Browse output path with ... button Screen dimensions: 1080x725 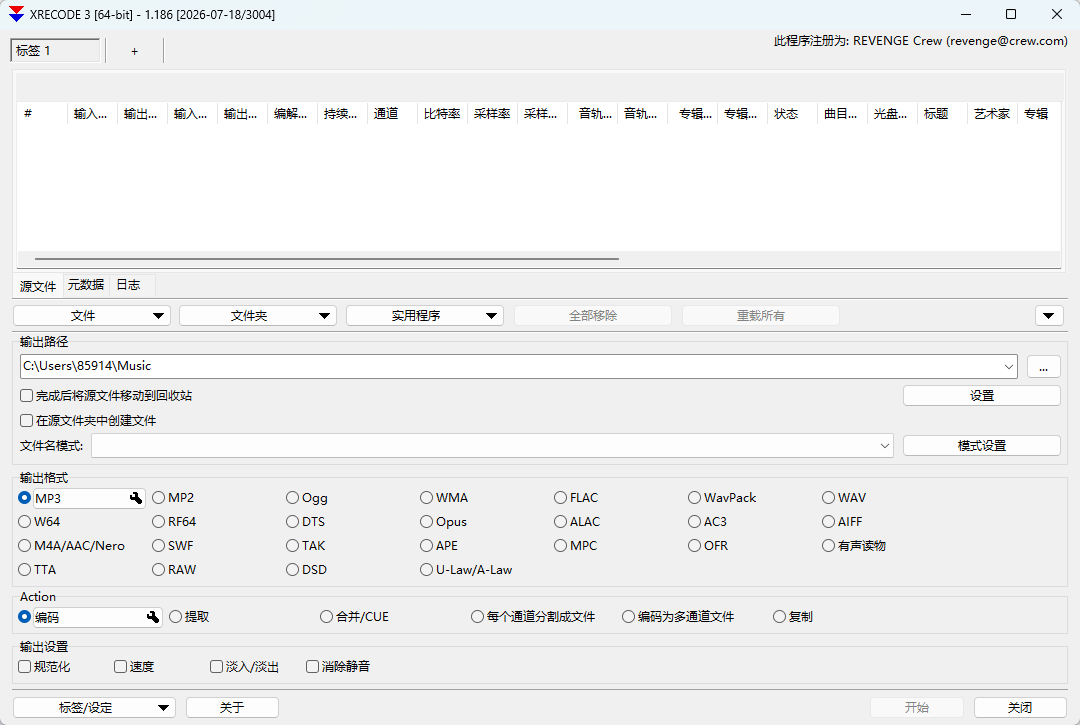(x=1043, y=367)
